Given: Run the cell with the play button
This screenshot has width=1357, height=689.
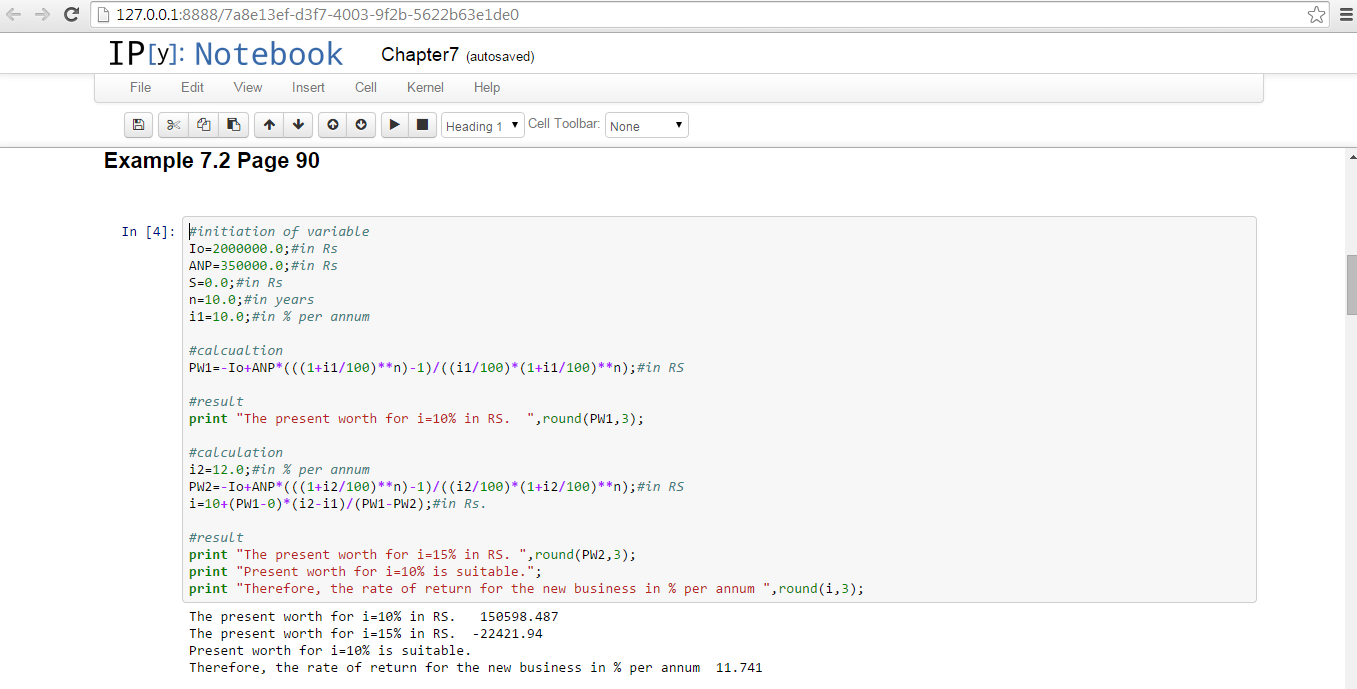Looking at the screenshot, I should (x=395, y=125).
